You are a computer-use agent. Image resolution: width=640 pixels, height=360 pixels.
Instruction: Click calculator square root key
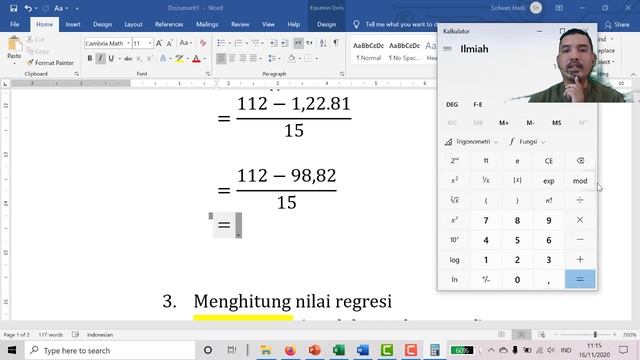point(454,200)
